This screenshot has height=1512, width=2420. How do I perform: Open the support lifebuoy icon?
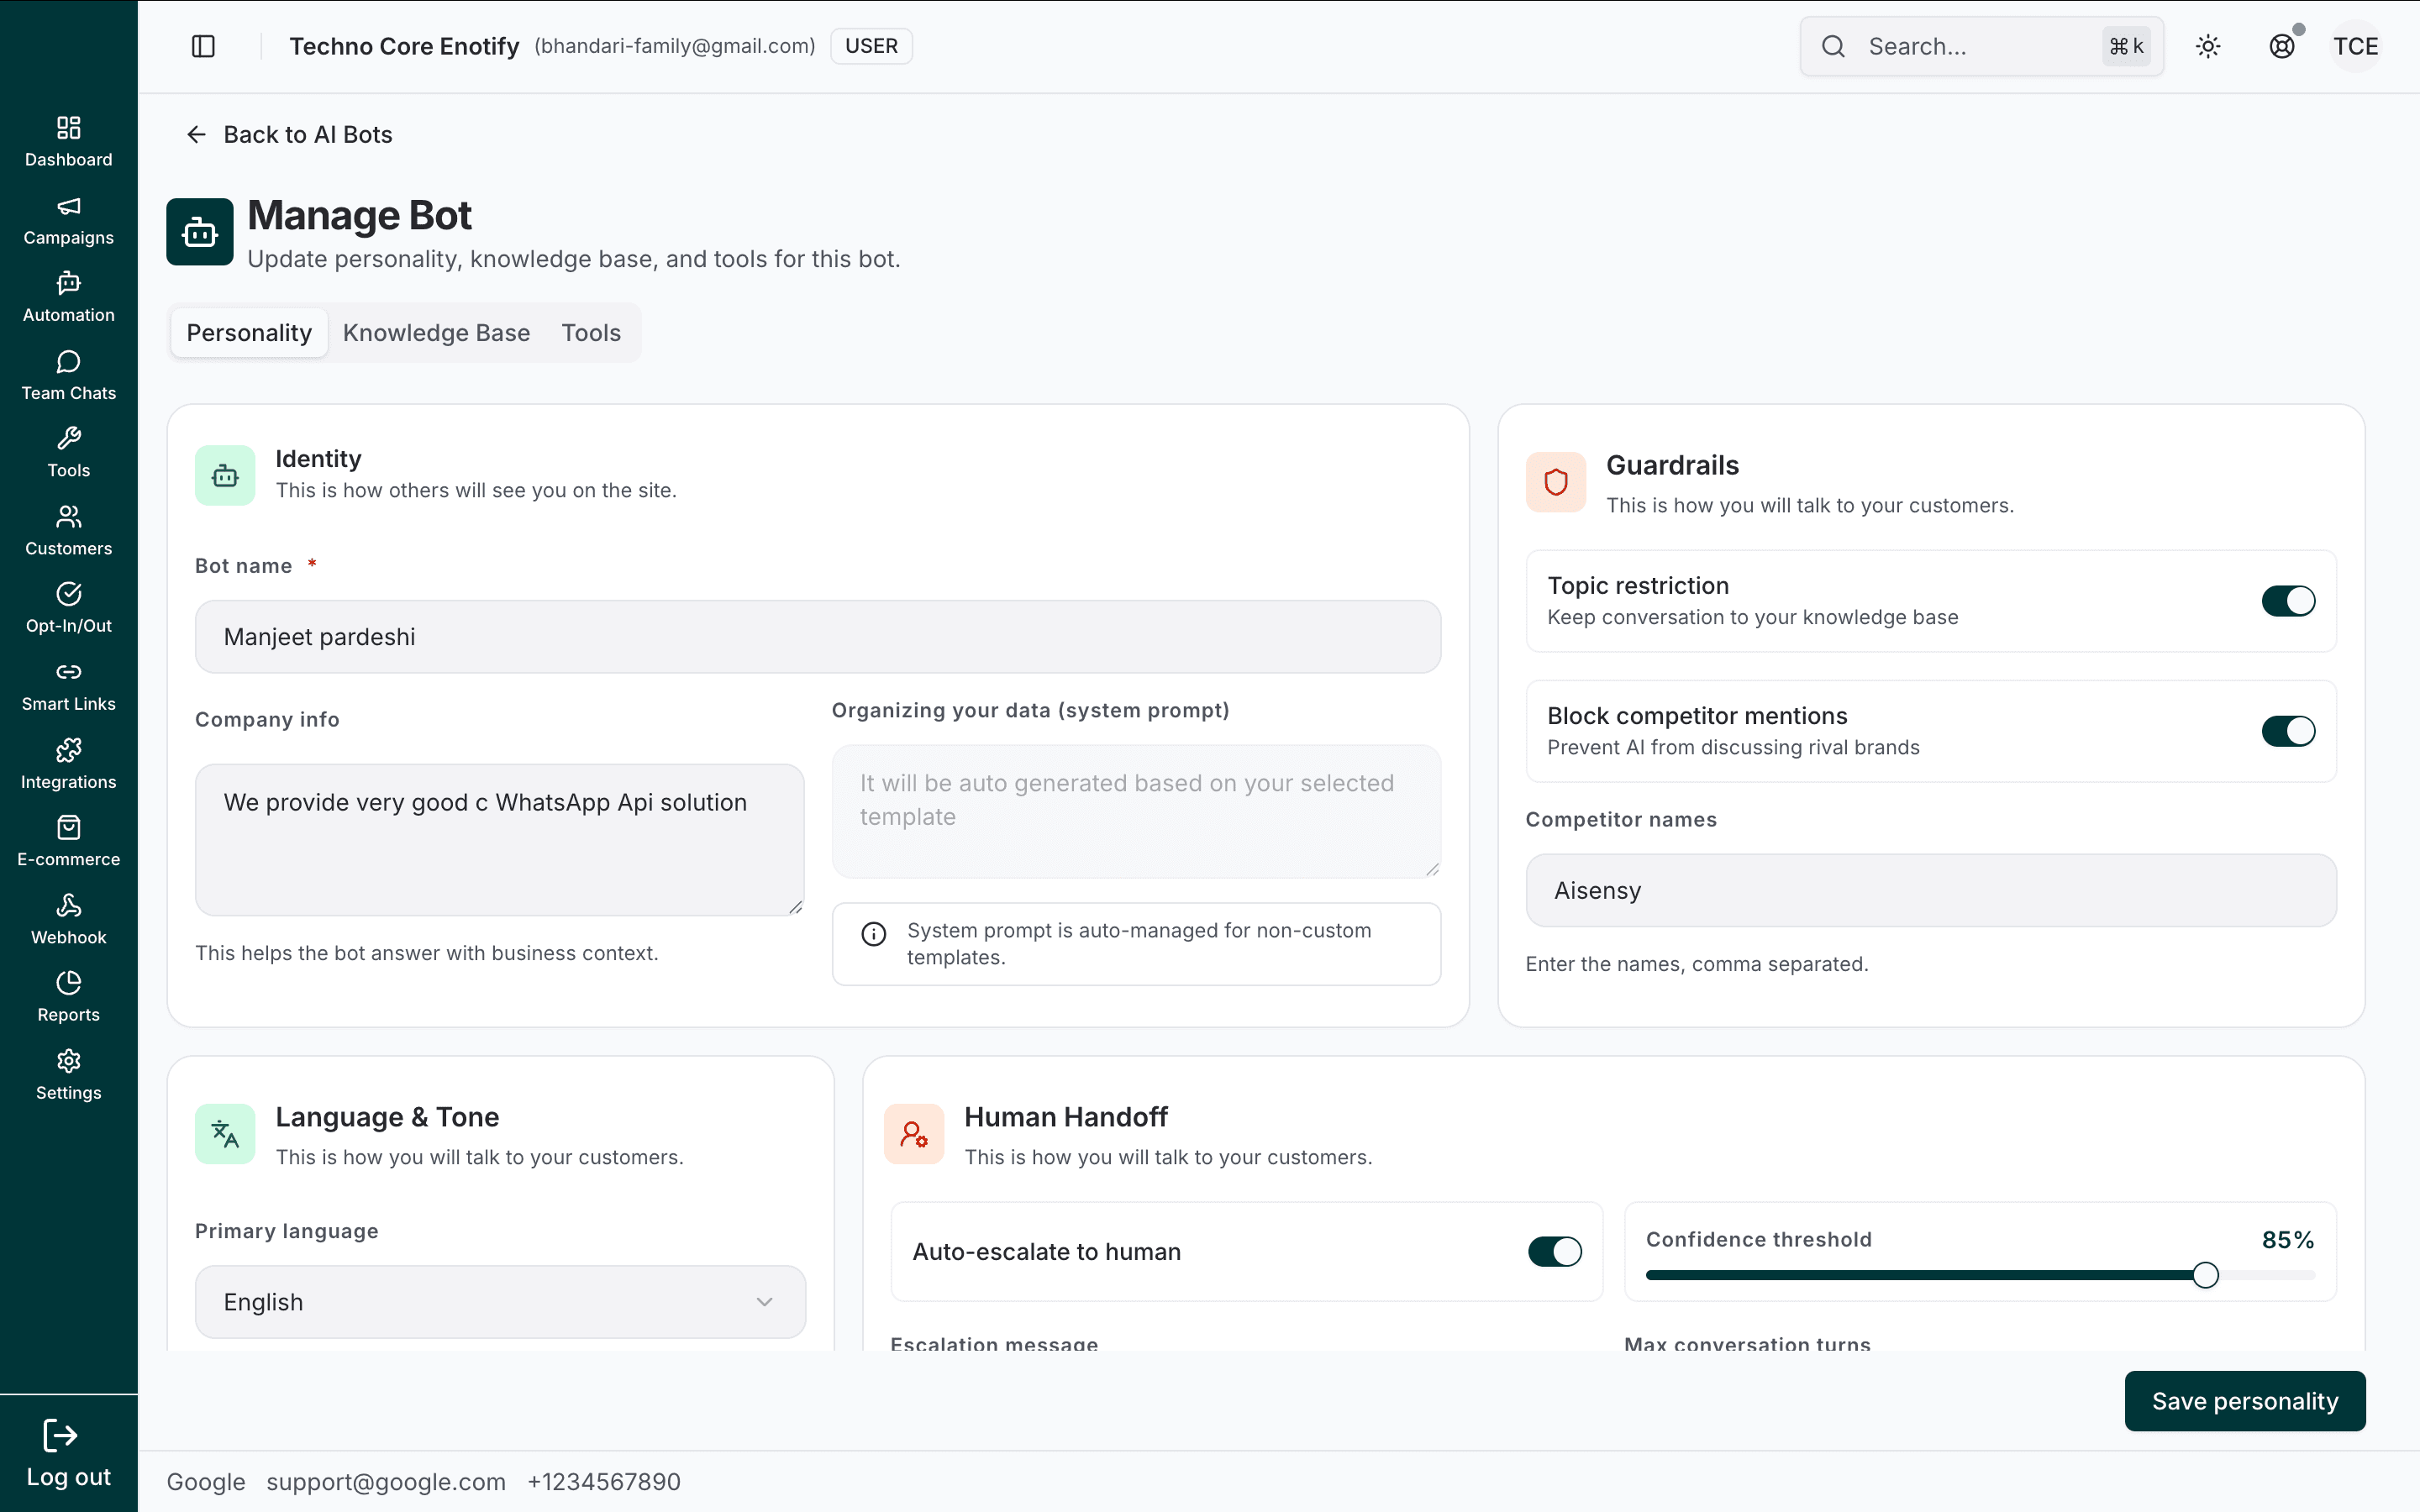point(2282,46)
